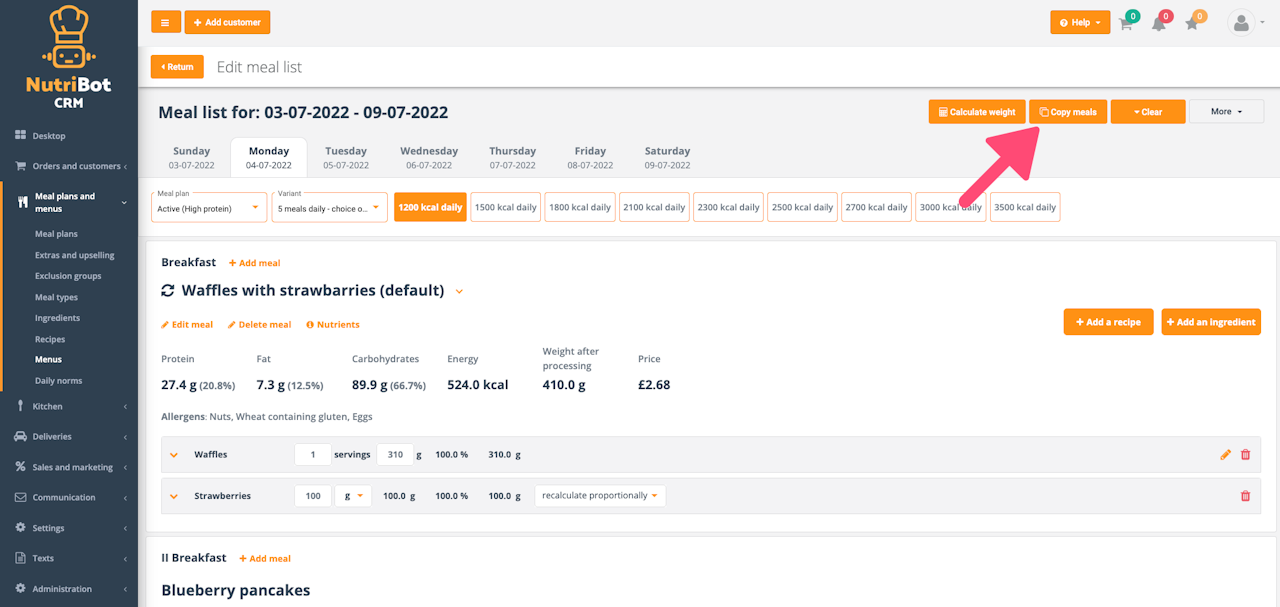Click the swap meal refresh icon
This screenshot has width=1280, height=607.
[168, 291]
